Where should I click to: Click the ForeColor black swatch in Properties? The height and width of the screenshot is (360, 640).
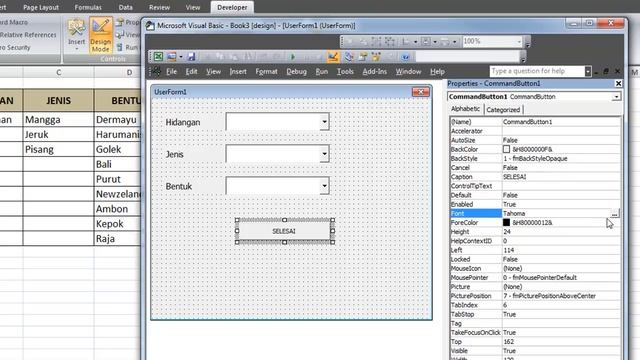pyautogui.click(x=507, y=222)
